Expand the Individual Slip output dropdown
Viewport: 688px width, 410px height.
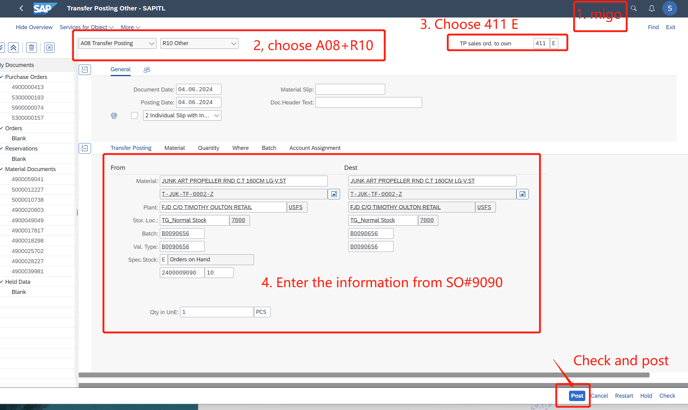click(216, 116)
